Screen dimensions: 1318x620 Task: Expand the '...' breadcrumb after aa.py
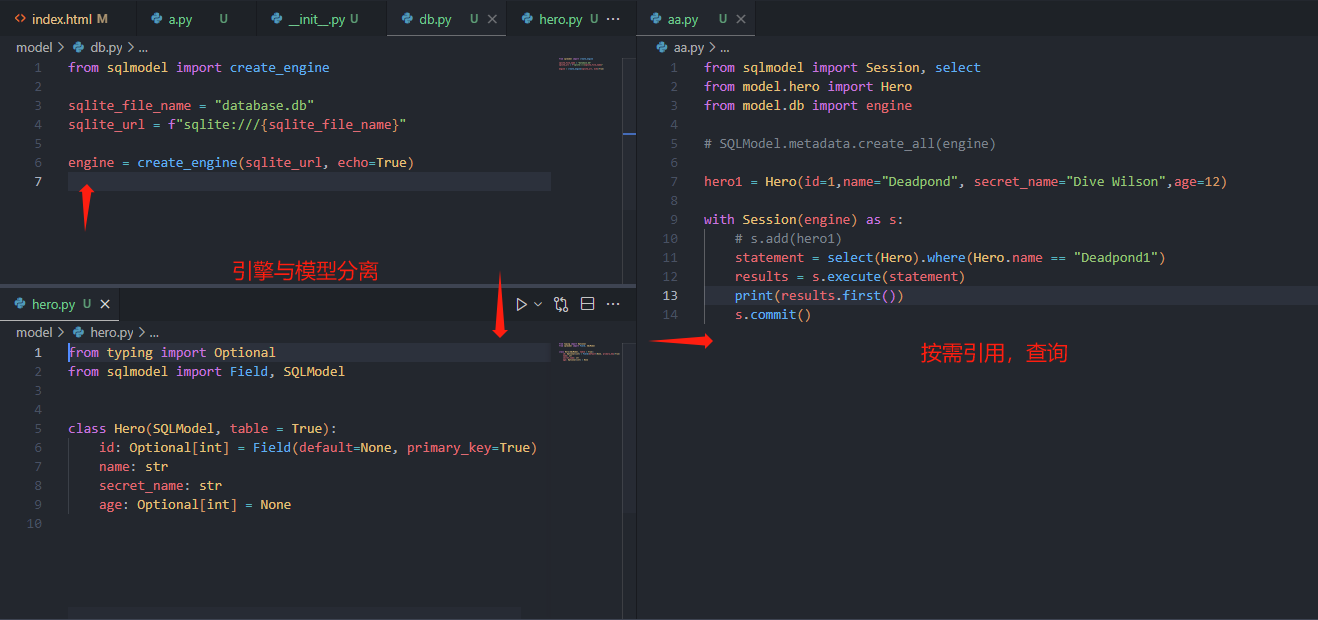(x=724, y=47)
